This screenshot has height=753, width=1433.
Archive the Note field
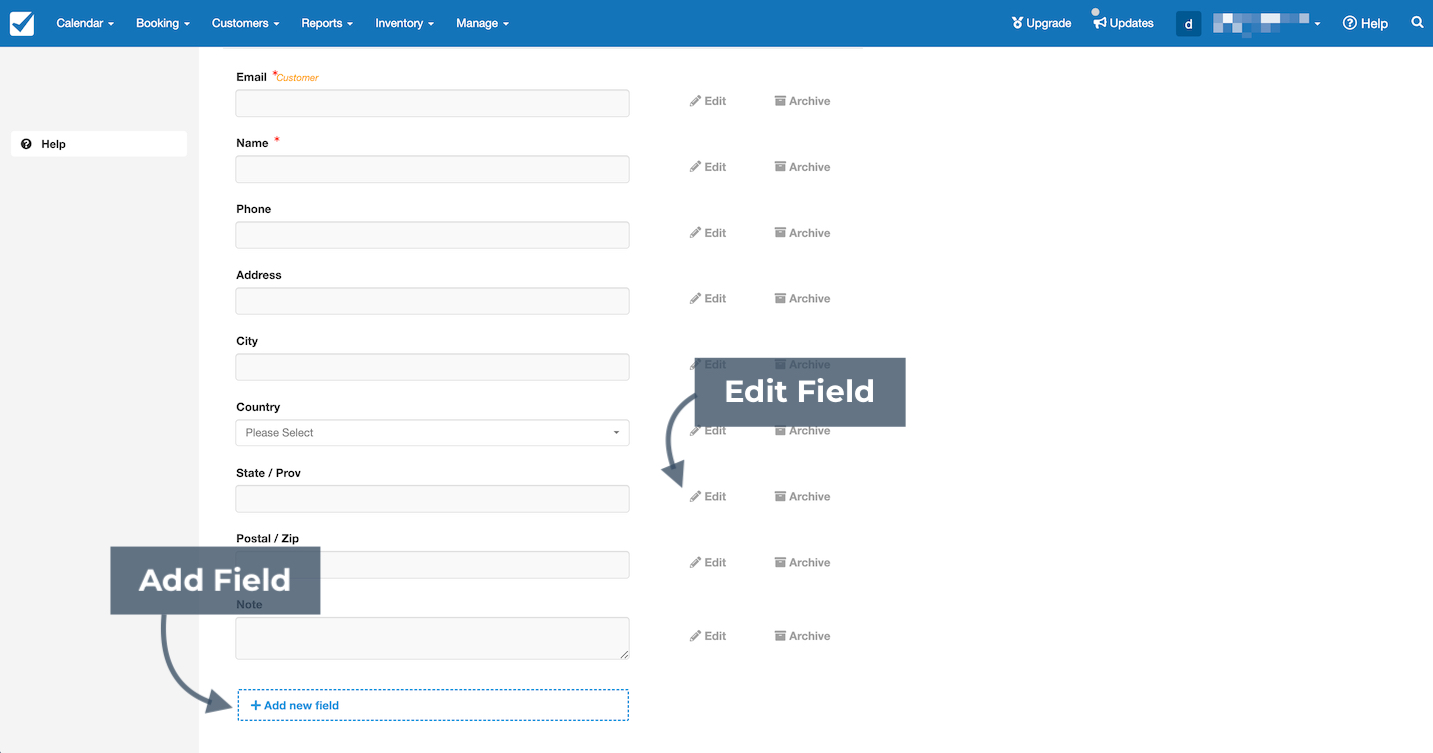(802, 636)
